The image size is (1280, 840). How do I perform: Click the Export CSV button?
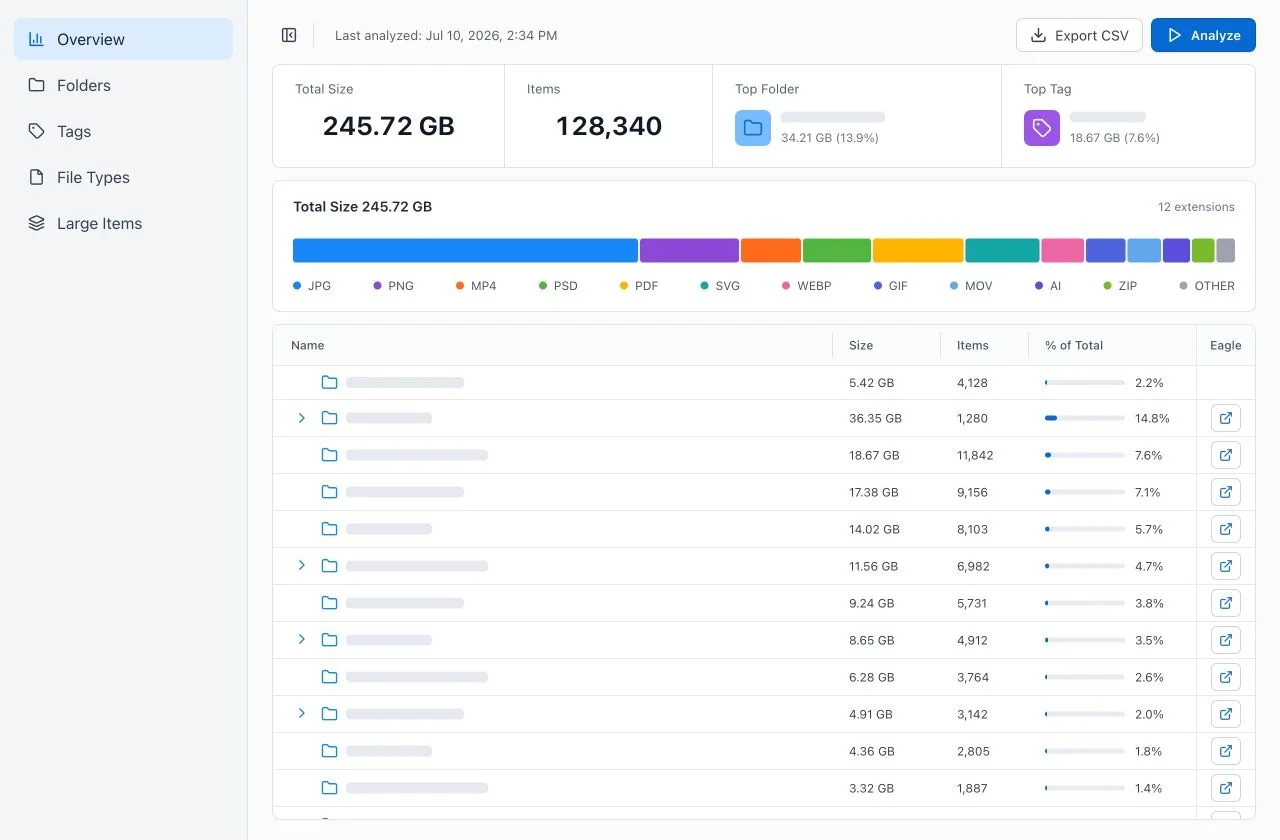coord(1079,35)
